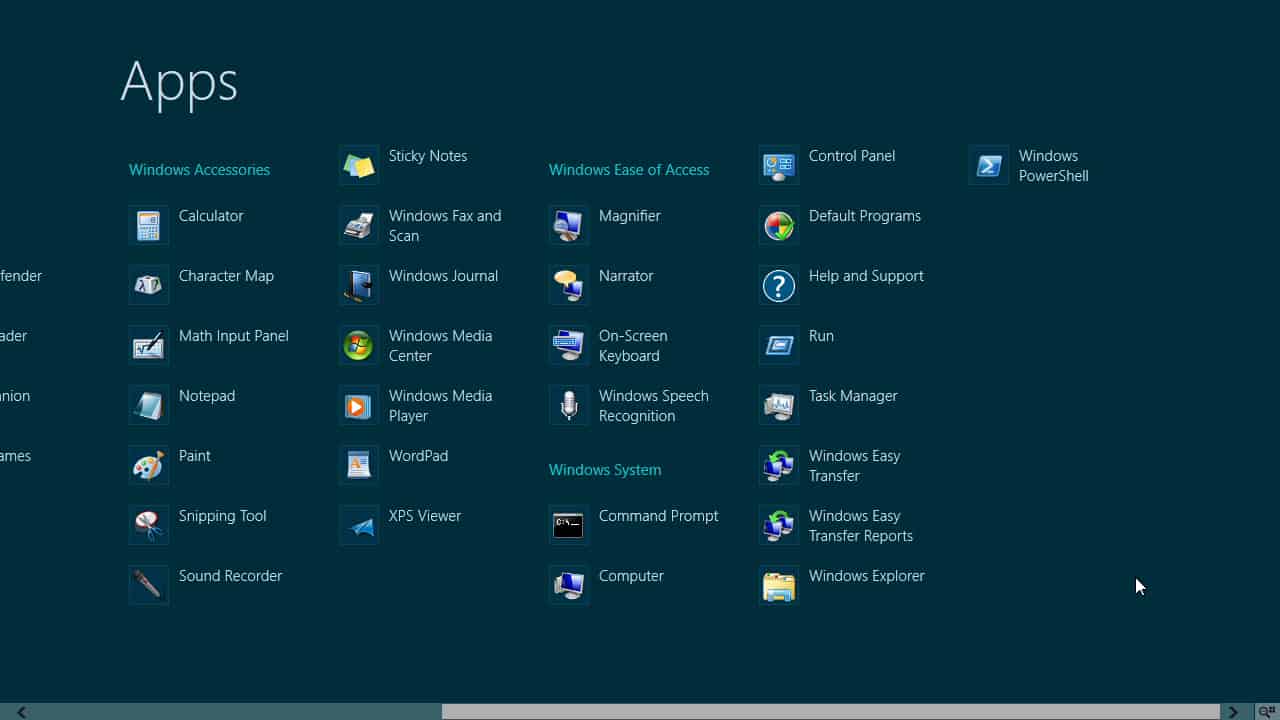Viewport: 1280px width, 720px height.
Task: Launch Character Map from its icon
Action: click(x=149, y=286)
